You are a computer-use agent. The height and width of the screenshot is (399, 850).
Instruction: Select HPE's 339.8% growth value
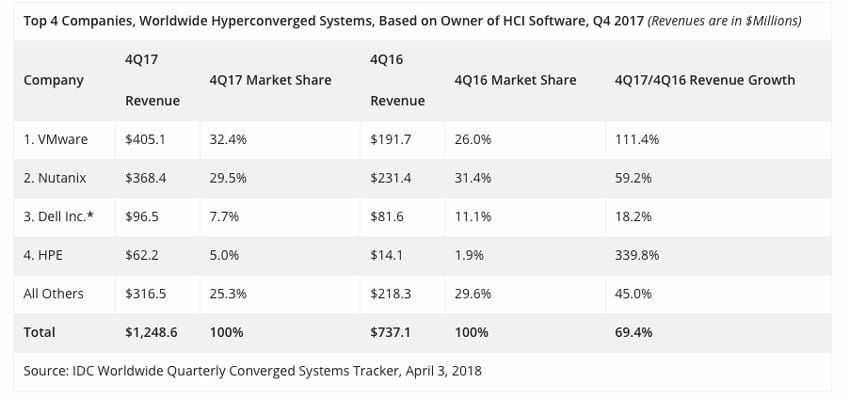tap(637, 255)
